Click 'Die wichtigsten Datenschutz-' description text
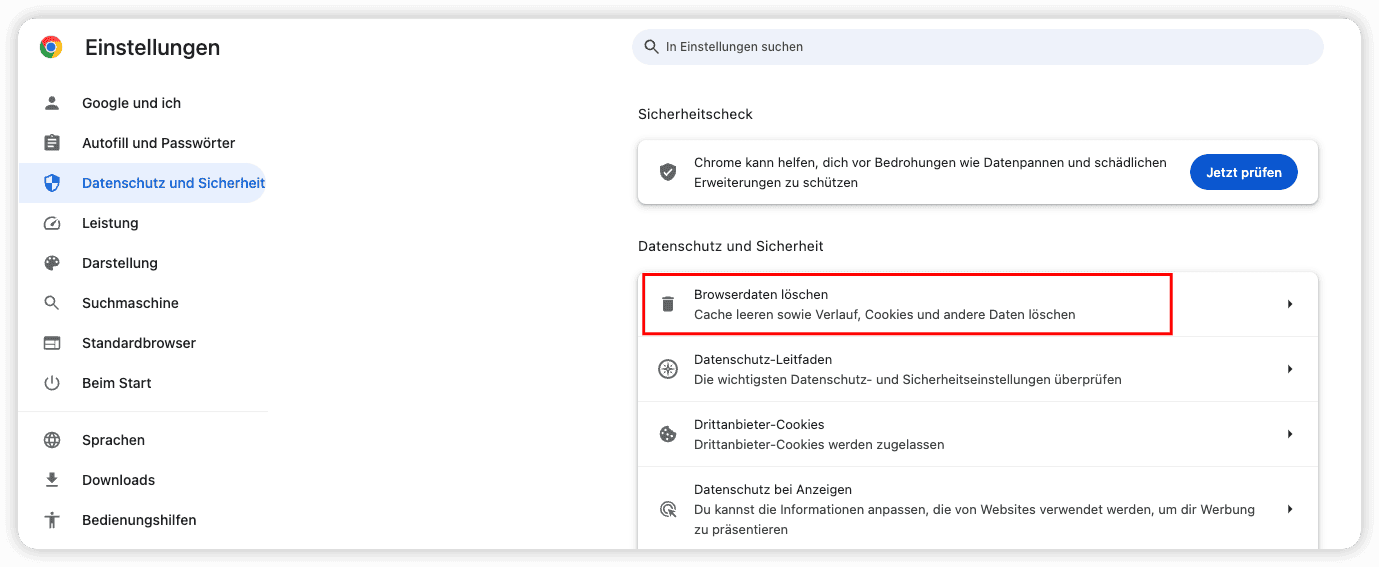The height and width of the screenshot is (567, 1379). [x=907, y=379]
